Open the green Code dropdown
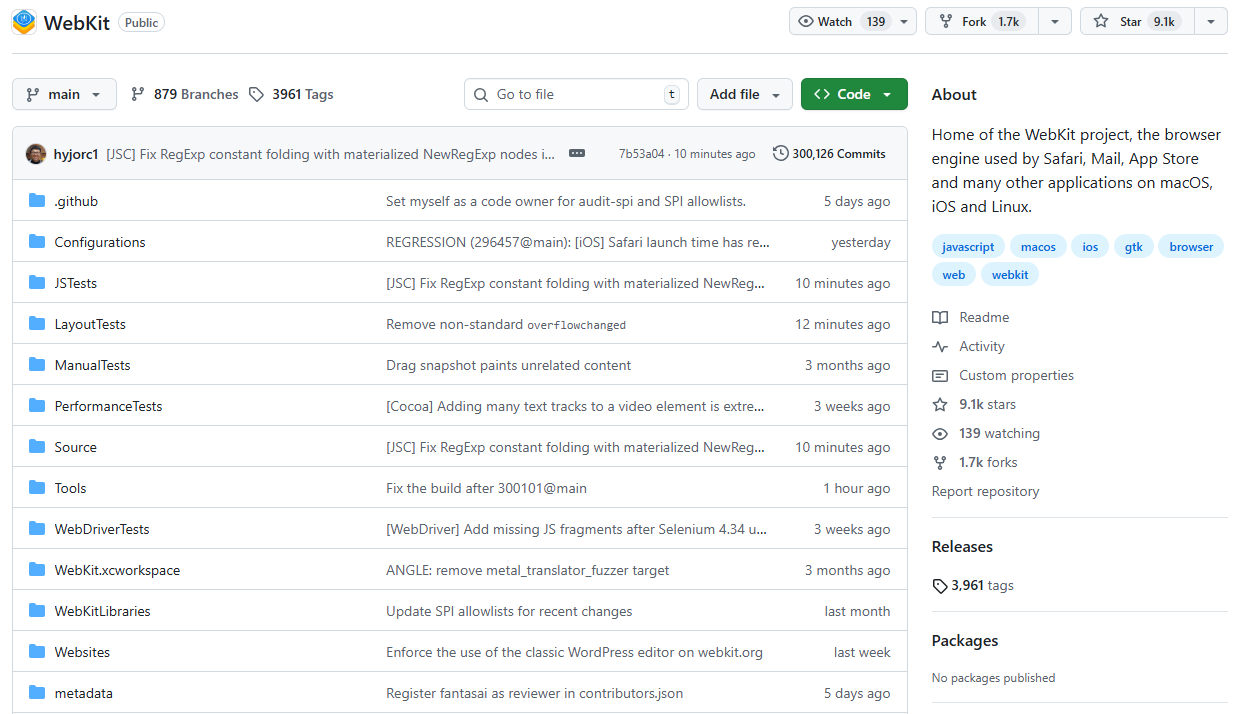The image size is (1236, 714). [854, 94]
